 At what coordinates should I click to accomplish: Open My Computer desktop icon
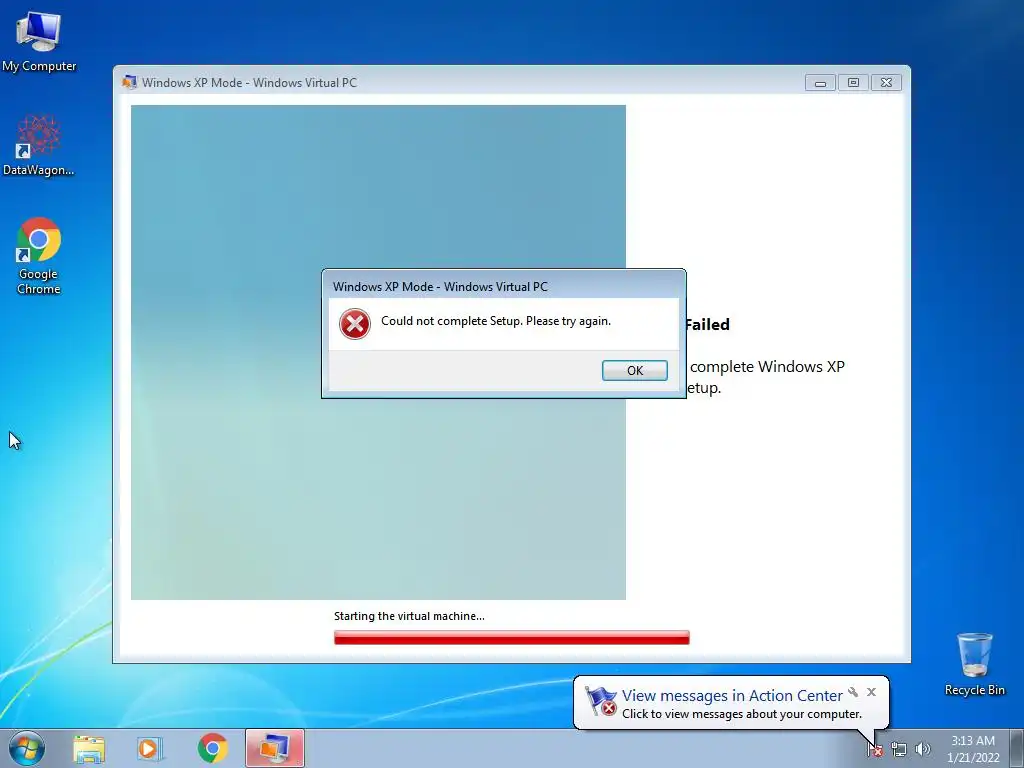coord(39,42)
